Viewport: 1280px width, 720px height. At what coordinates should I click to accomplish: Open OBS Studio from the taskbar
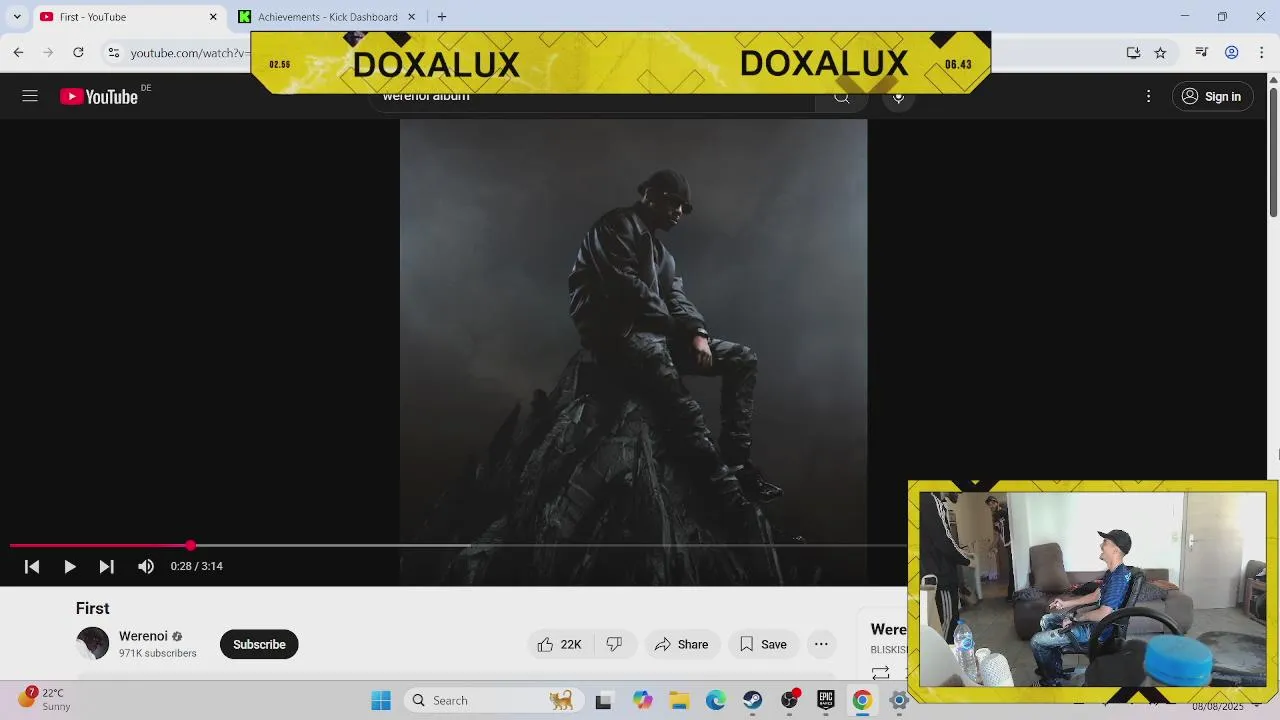(790, 701)
